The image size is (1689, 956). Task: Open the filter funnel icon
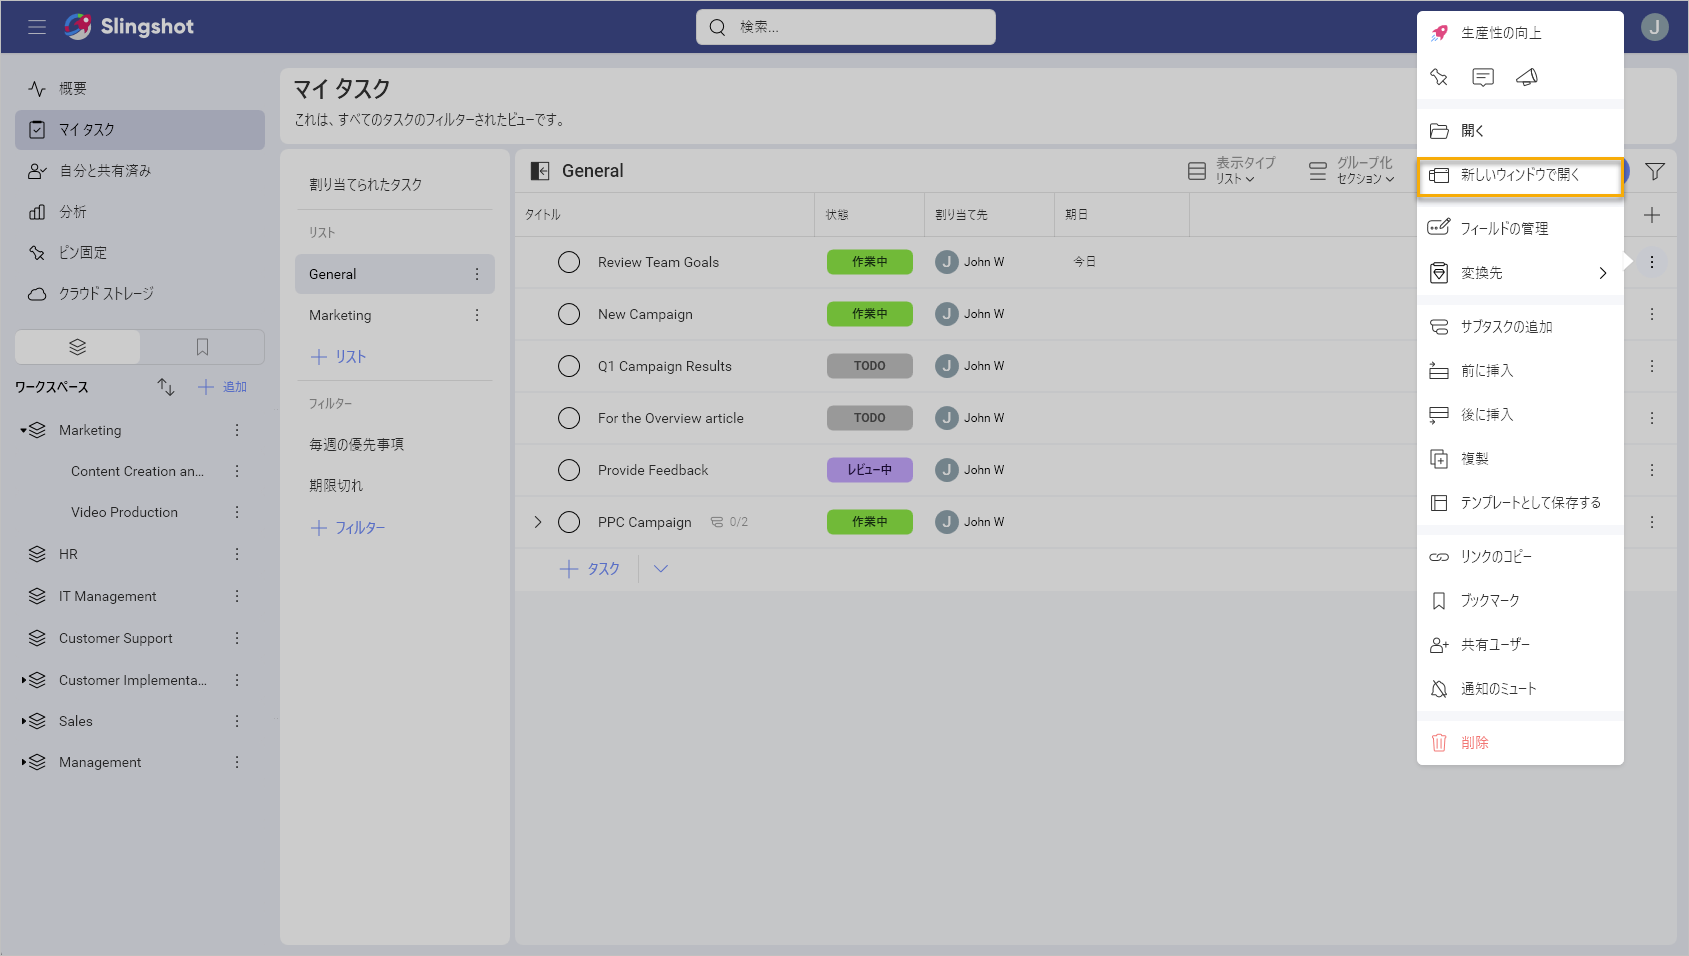coord(1655,171)
